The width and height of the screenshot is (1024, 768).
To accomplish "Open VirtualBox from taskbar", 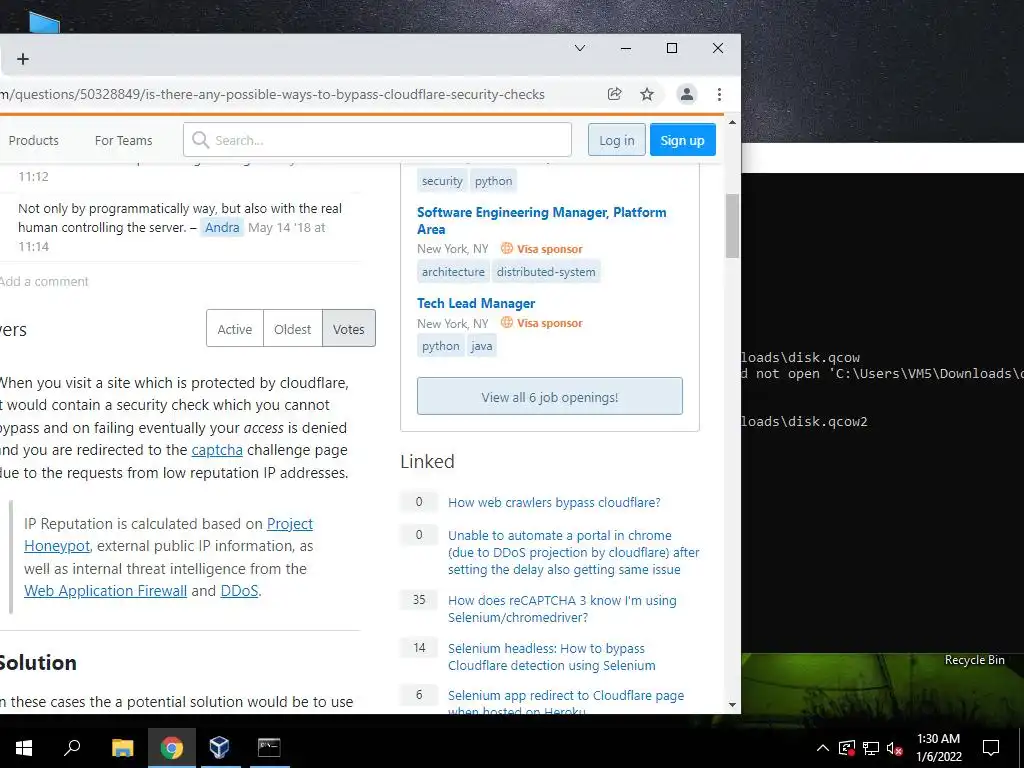I will click(x=219, y=748).
